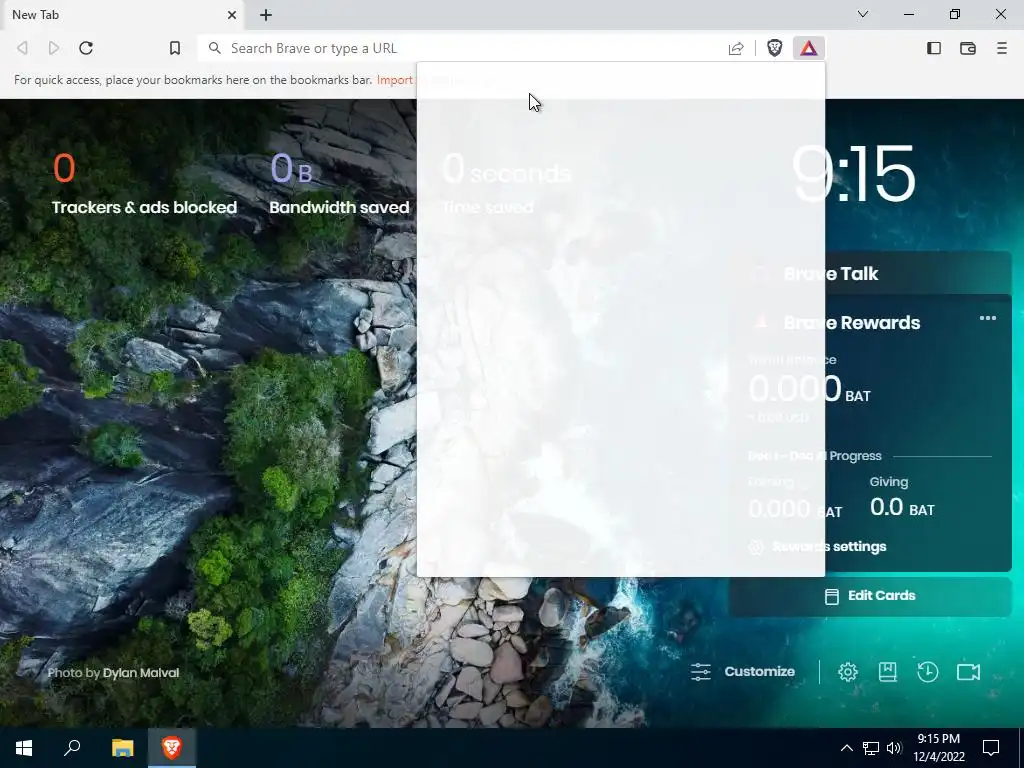The image size is (1024, 768).
Task: Open Windows taskbar search
Action: coord(72,748)
